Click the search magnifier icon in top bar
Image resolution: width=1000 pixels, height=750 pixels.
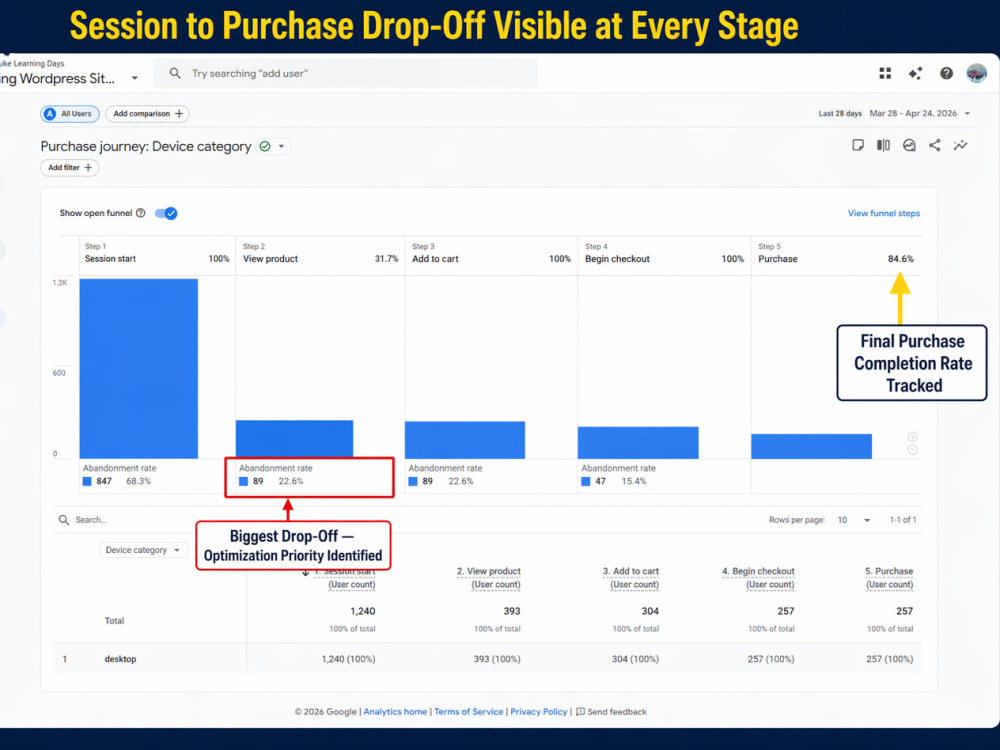[175, 73]
